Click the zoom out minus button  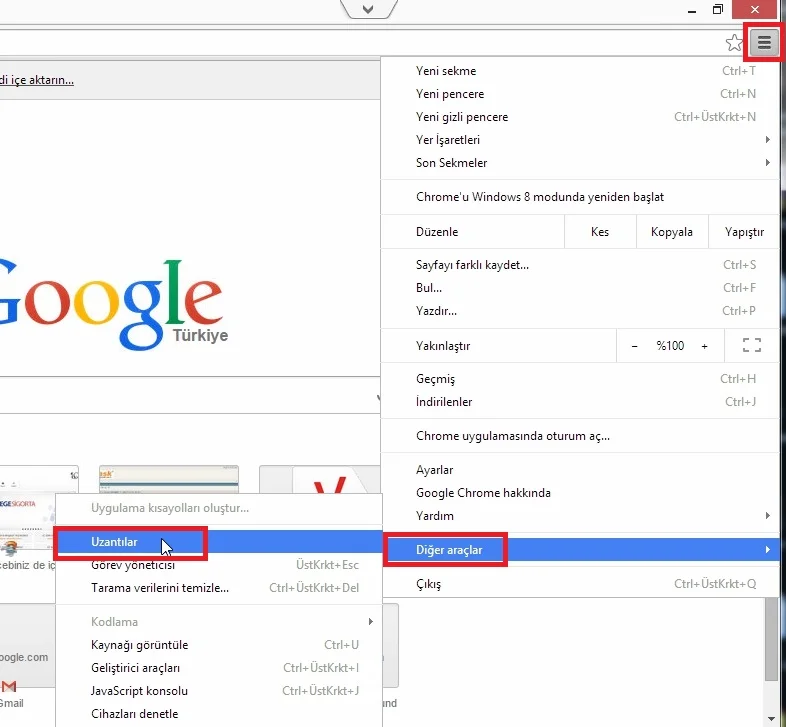click(634, 346)
